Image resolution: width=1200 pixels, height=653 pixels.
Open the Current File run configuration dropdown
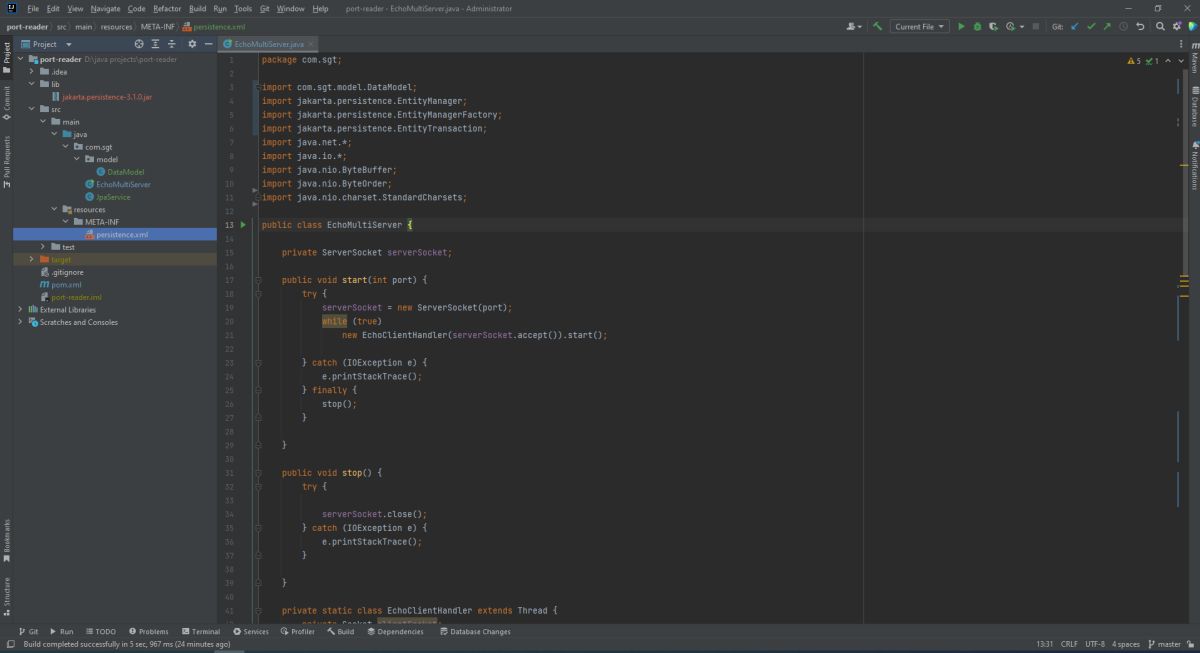(920, 26)
